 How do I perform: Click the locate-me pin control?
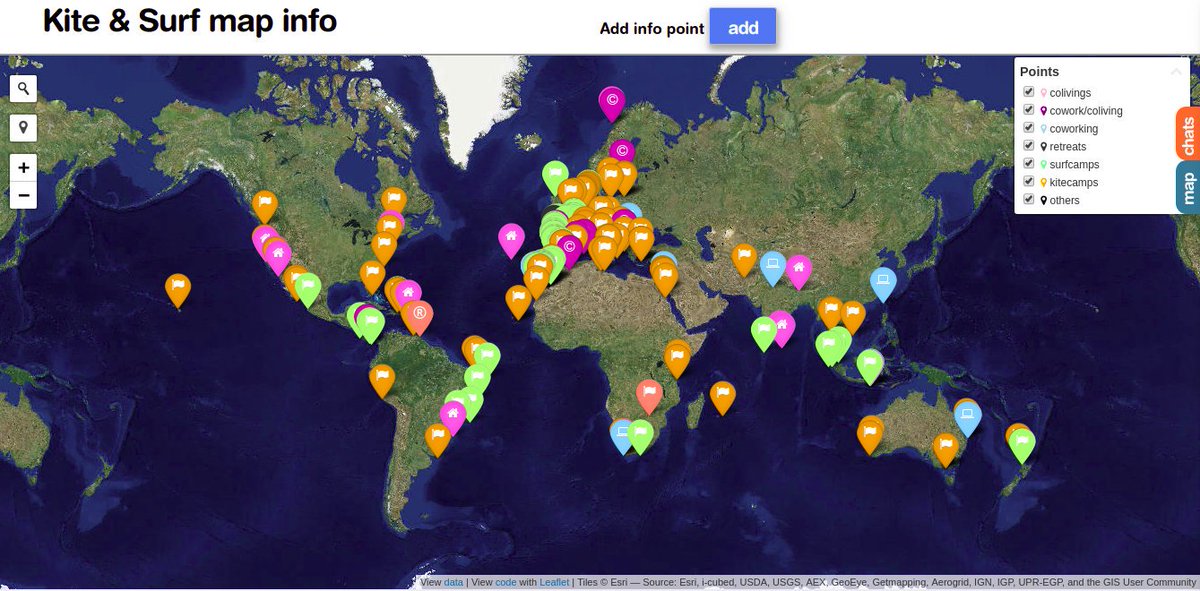(x=23, y=128)
